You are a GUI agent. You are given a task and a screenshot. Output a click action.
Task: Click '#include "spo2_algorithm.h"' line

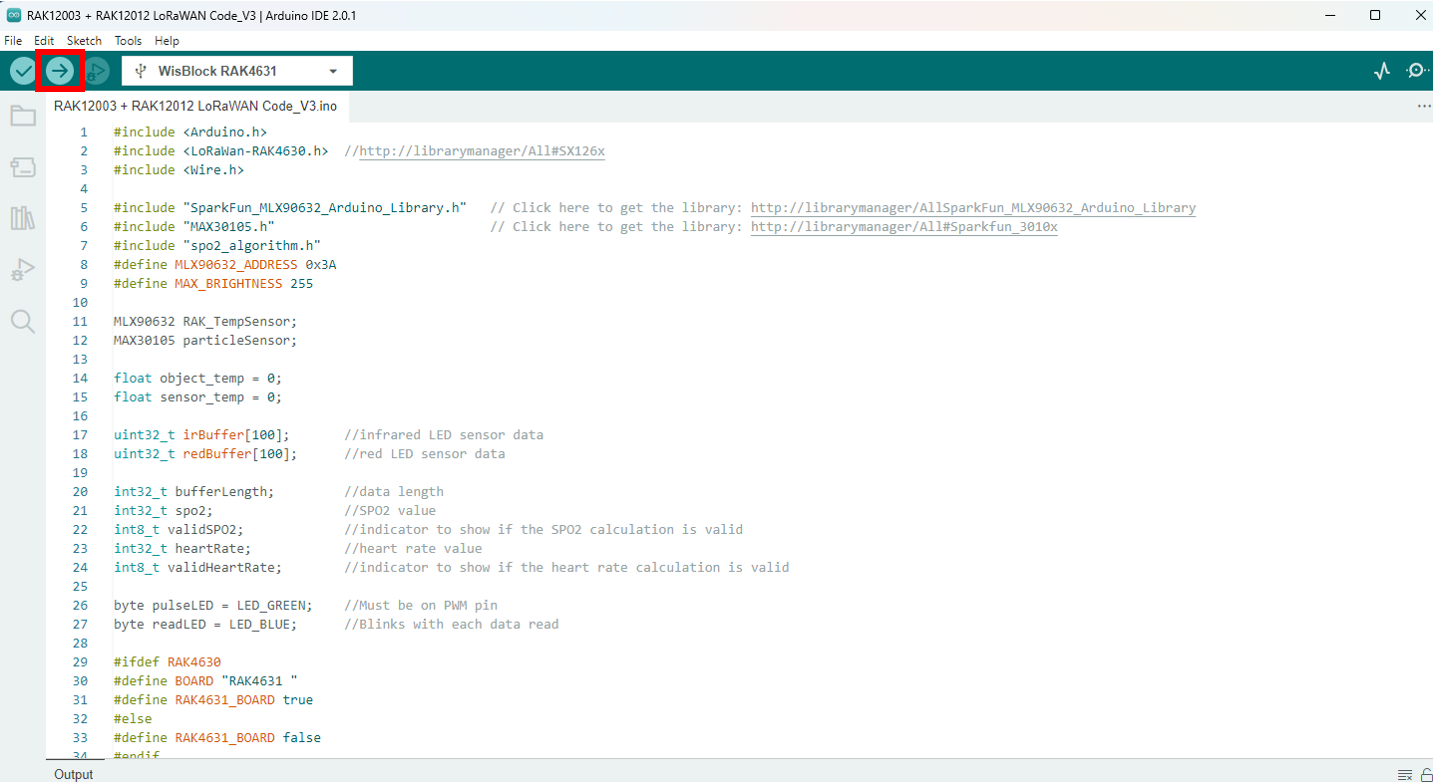point(217,246)
